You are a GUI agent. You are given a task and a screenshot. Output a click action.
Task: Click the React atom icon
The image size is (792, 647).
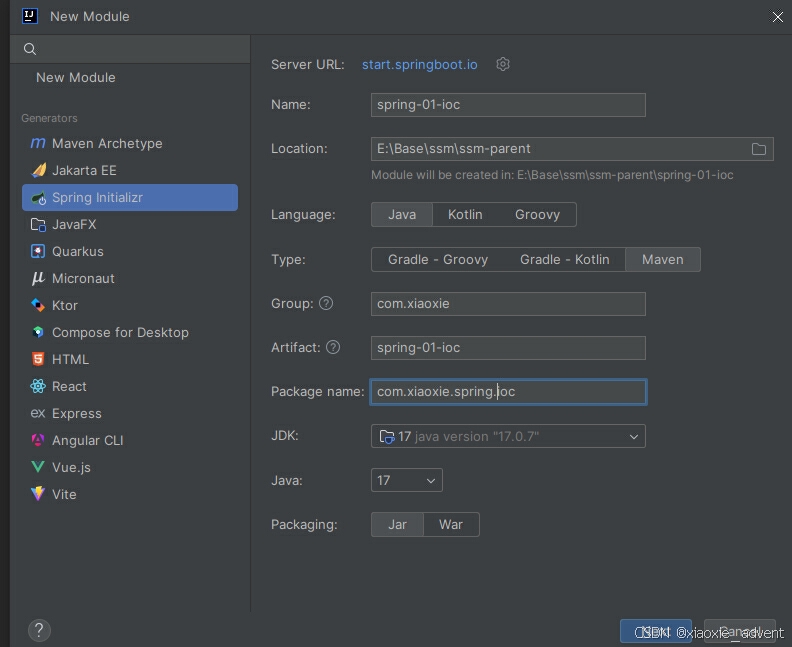[x=38, y=386]
